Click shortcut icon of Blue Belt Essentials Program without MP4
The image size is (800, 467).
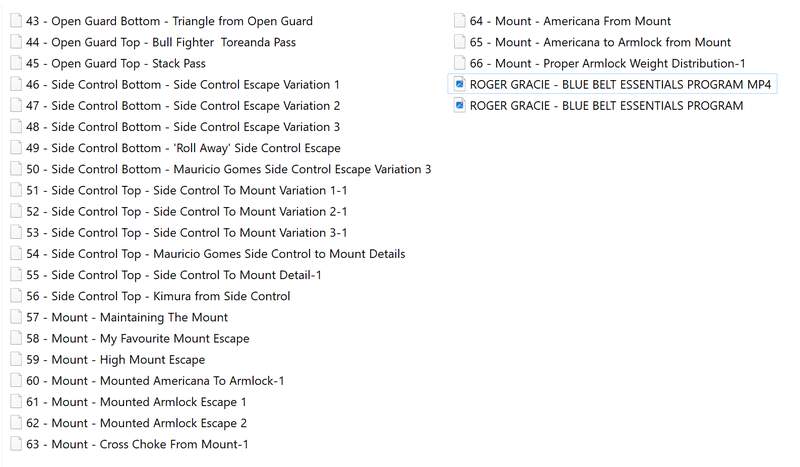[x=459, y=106]
